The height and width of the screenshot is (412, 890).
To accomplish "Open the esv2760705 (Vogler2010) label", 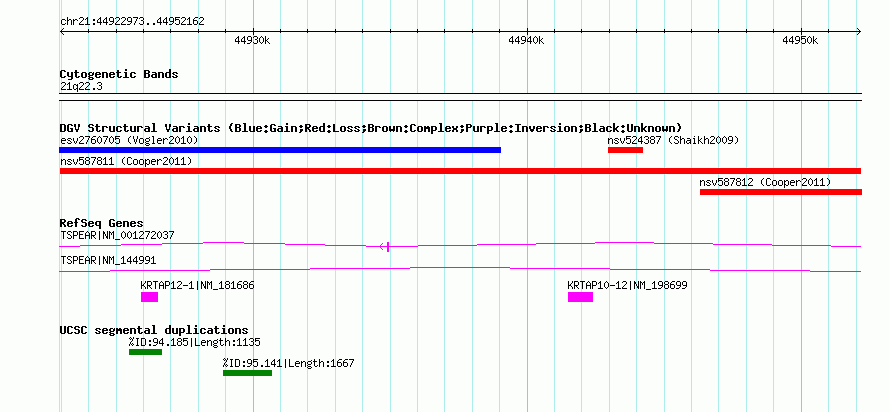I will (x=129, y=140).
